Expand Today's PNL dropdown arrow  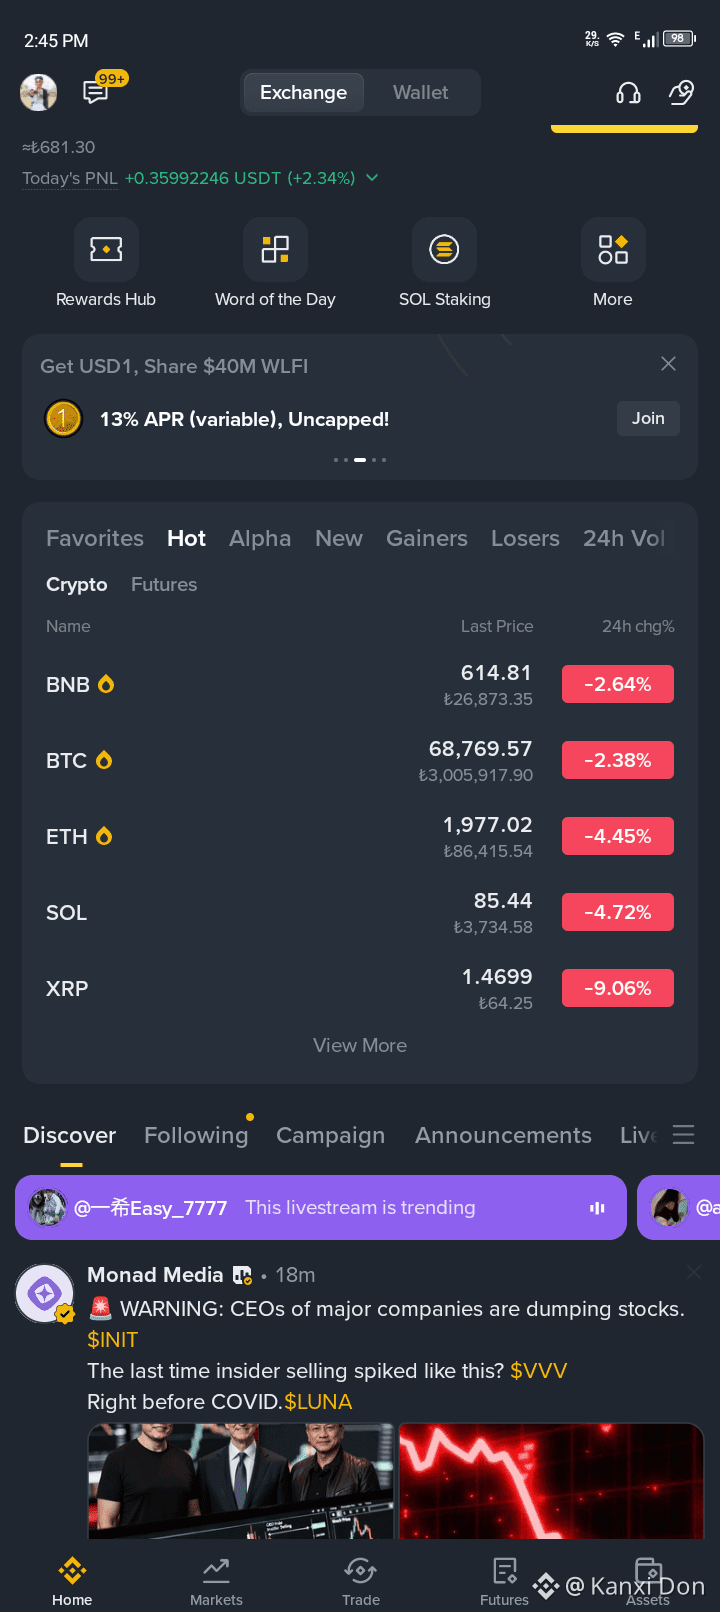[372, 178]
